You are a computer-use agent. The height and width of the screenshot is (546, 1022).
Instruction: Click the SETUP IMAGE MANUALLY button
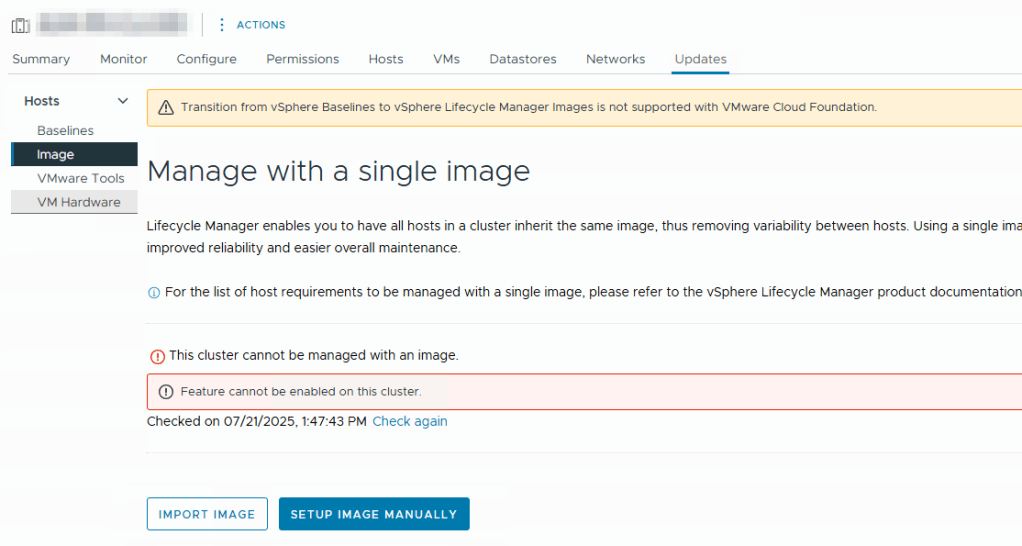pyautogui.click(x=373, y=514)
